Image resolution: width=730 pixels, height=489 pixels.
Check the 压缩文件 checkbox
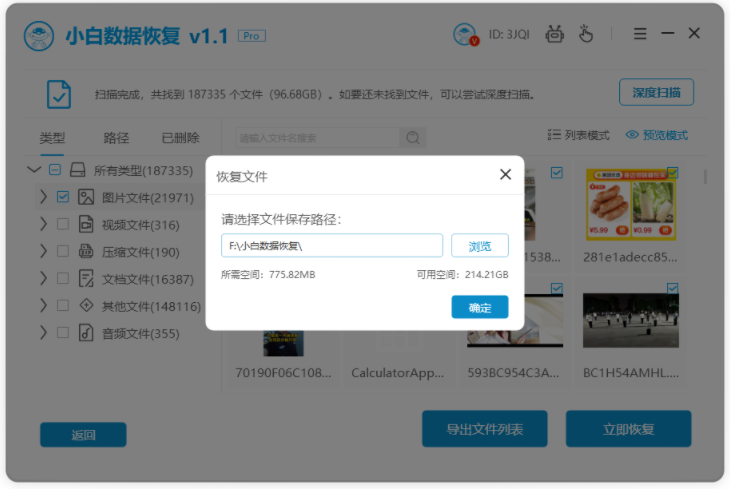pos(63,251)
